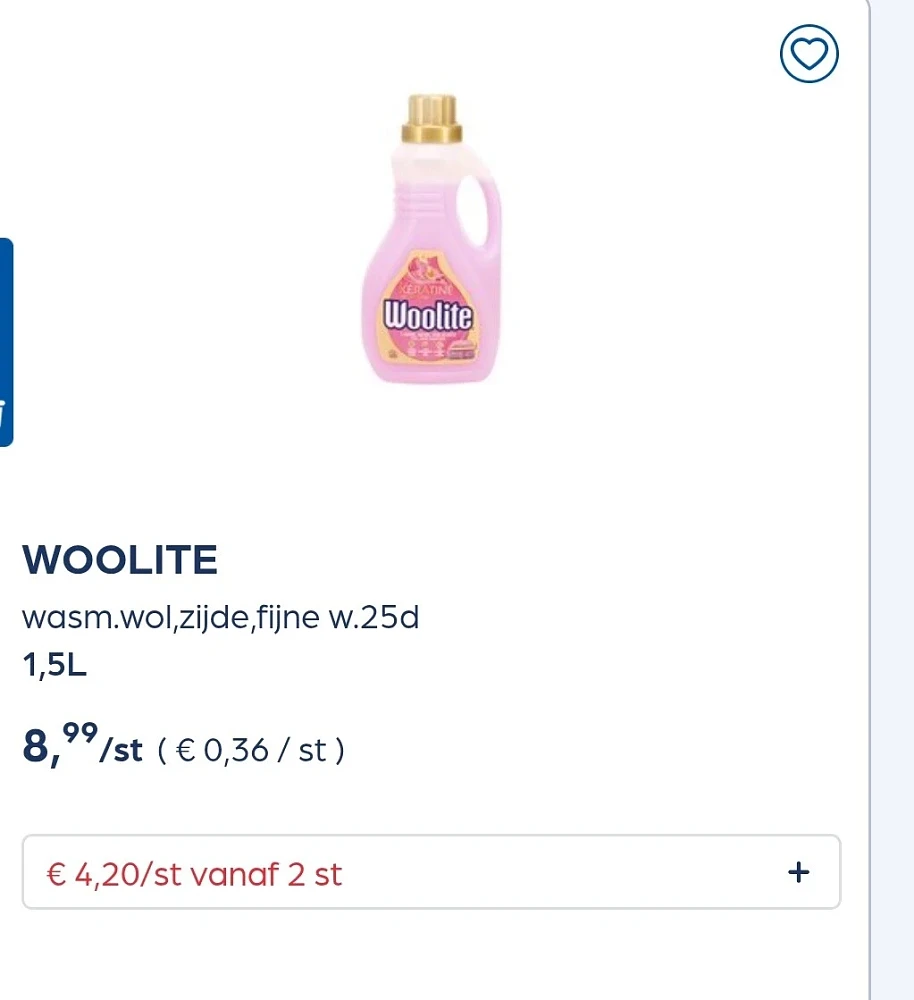Click the unit price € 0,36 / st
Viewport: 914px width, 1000px height.
(x=251, y=750)
